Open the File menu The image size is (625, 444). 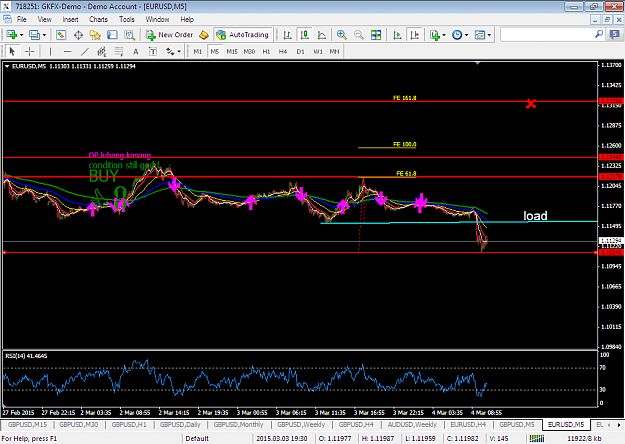tap(22, 19)
